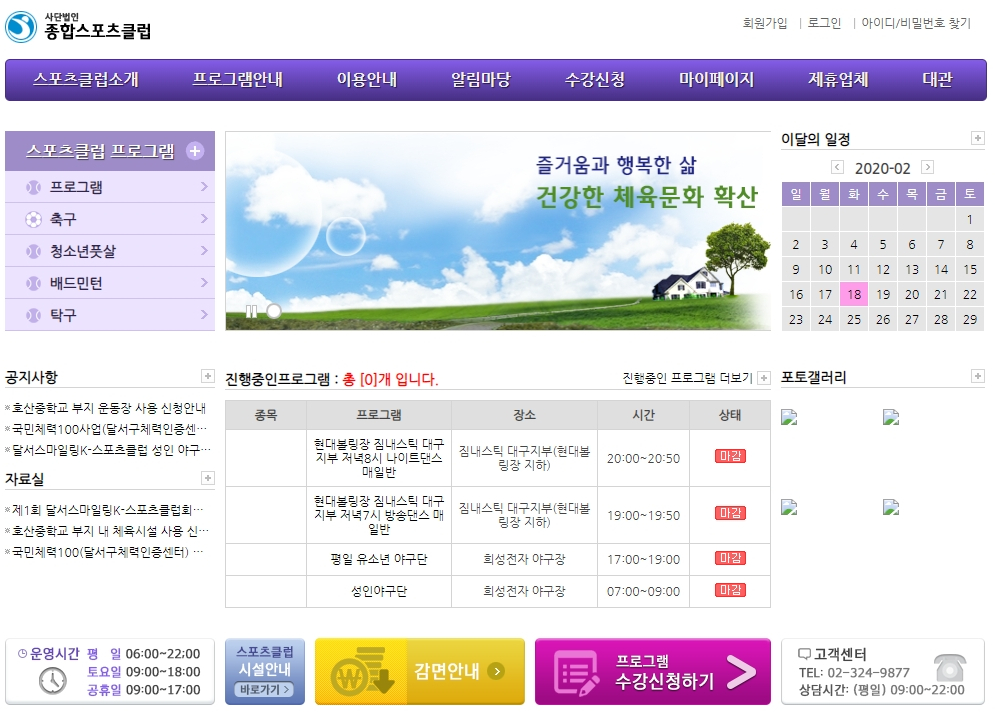Click plus icon beside 공지사항
Image resolution: width=1005 pixels, height=716 pixels.
pos(207,377)
